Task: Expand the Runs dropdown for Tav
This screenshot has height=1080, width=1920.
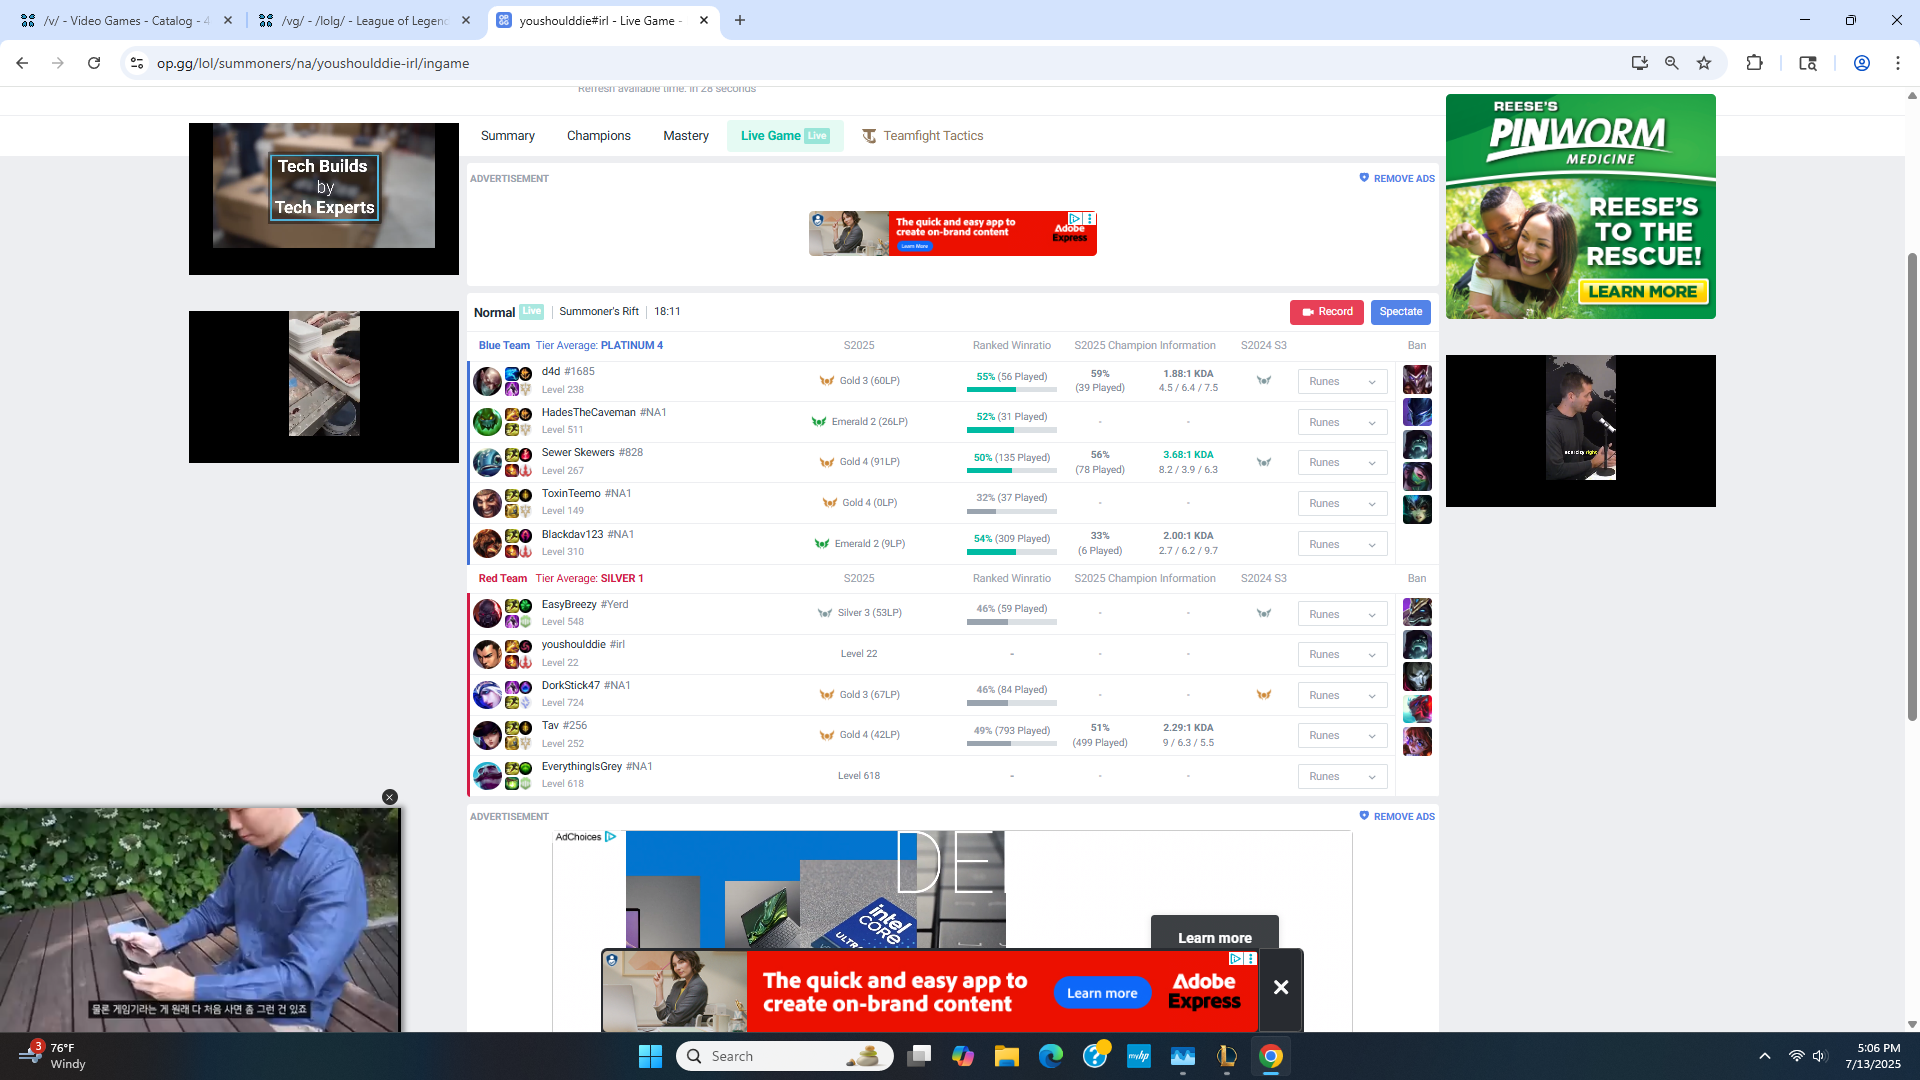Action: 1342,736
